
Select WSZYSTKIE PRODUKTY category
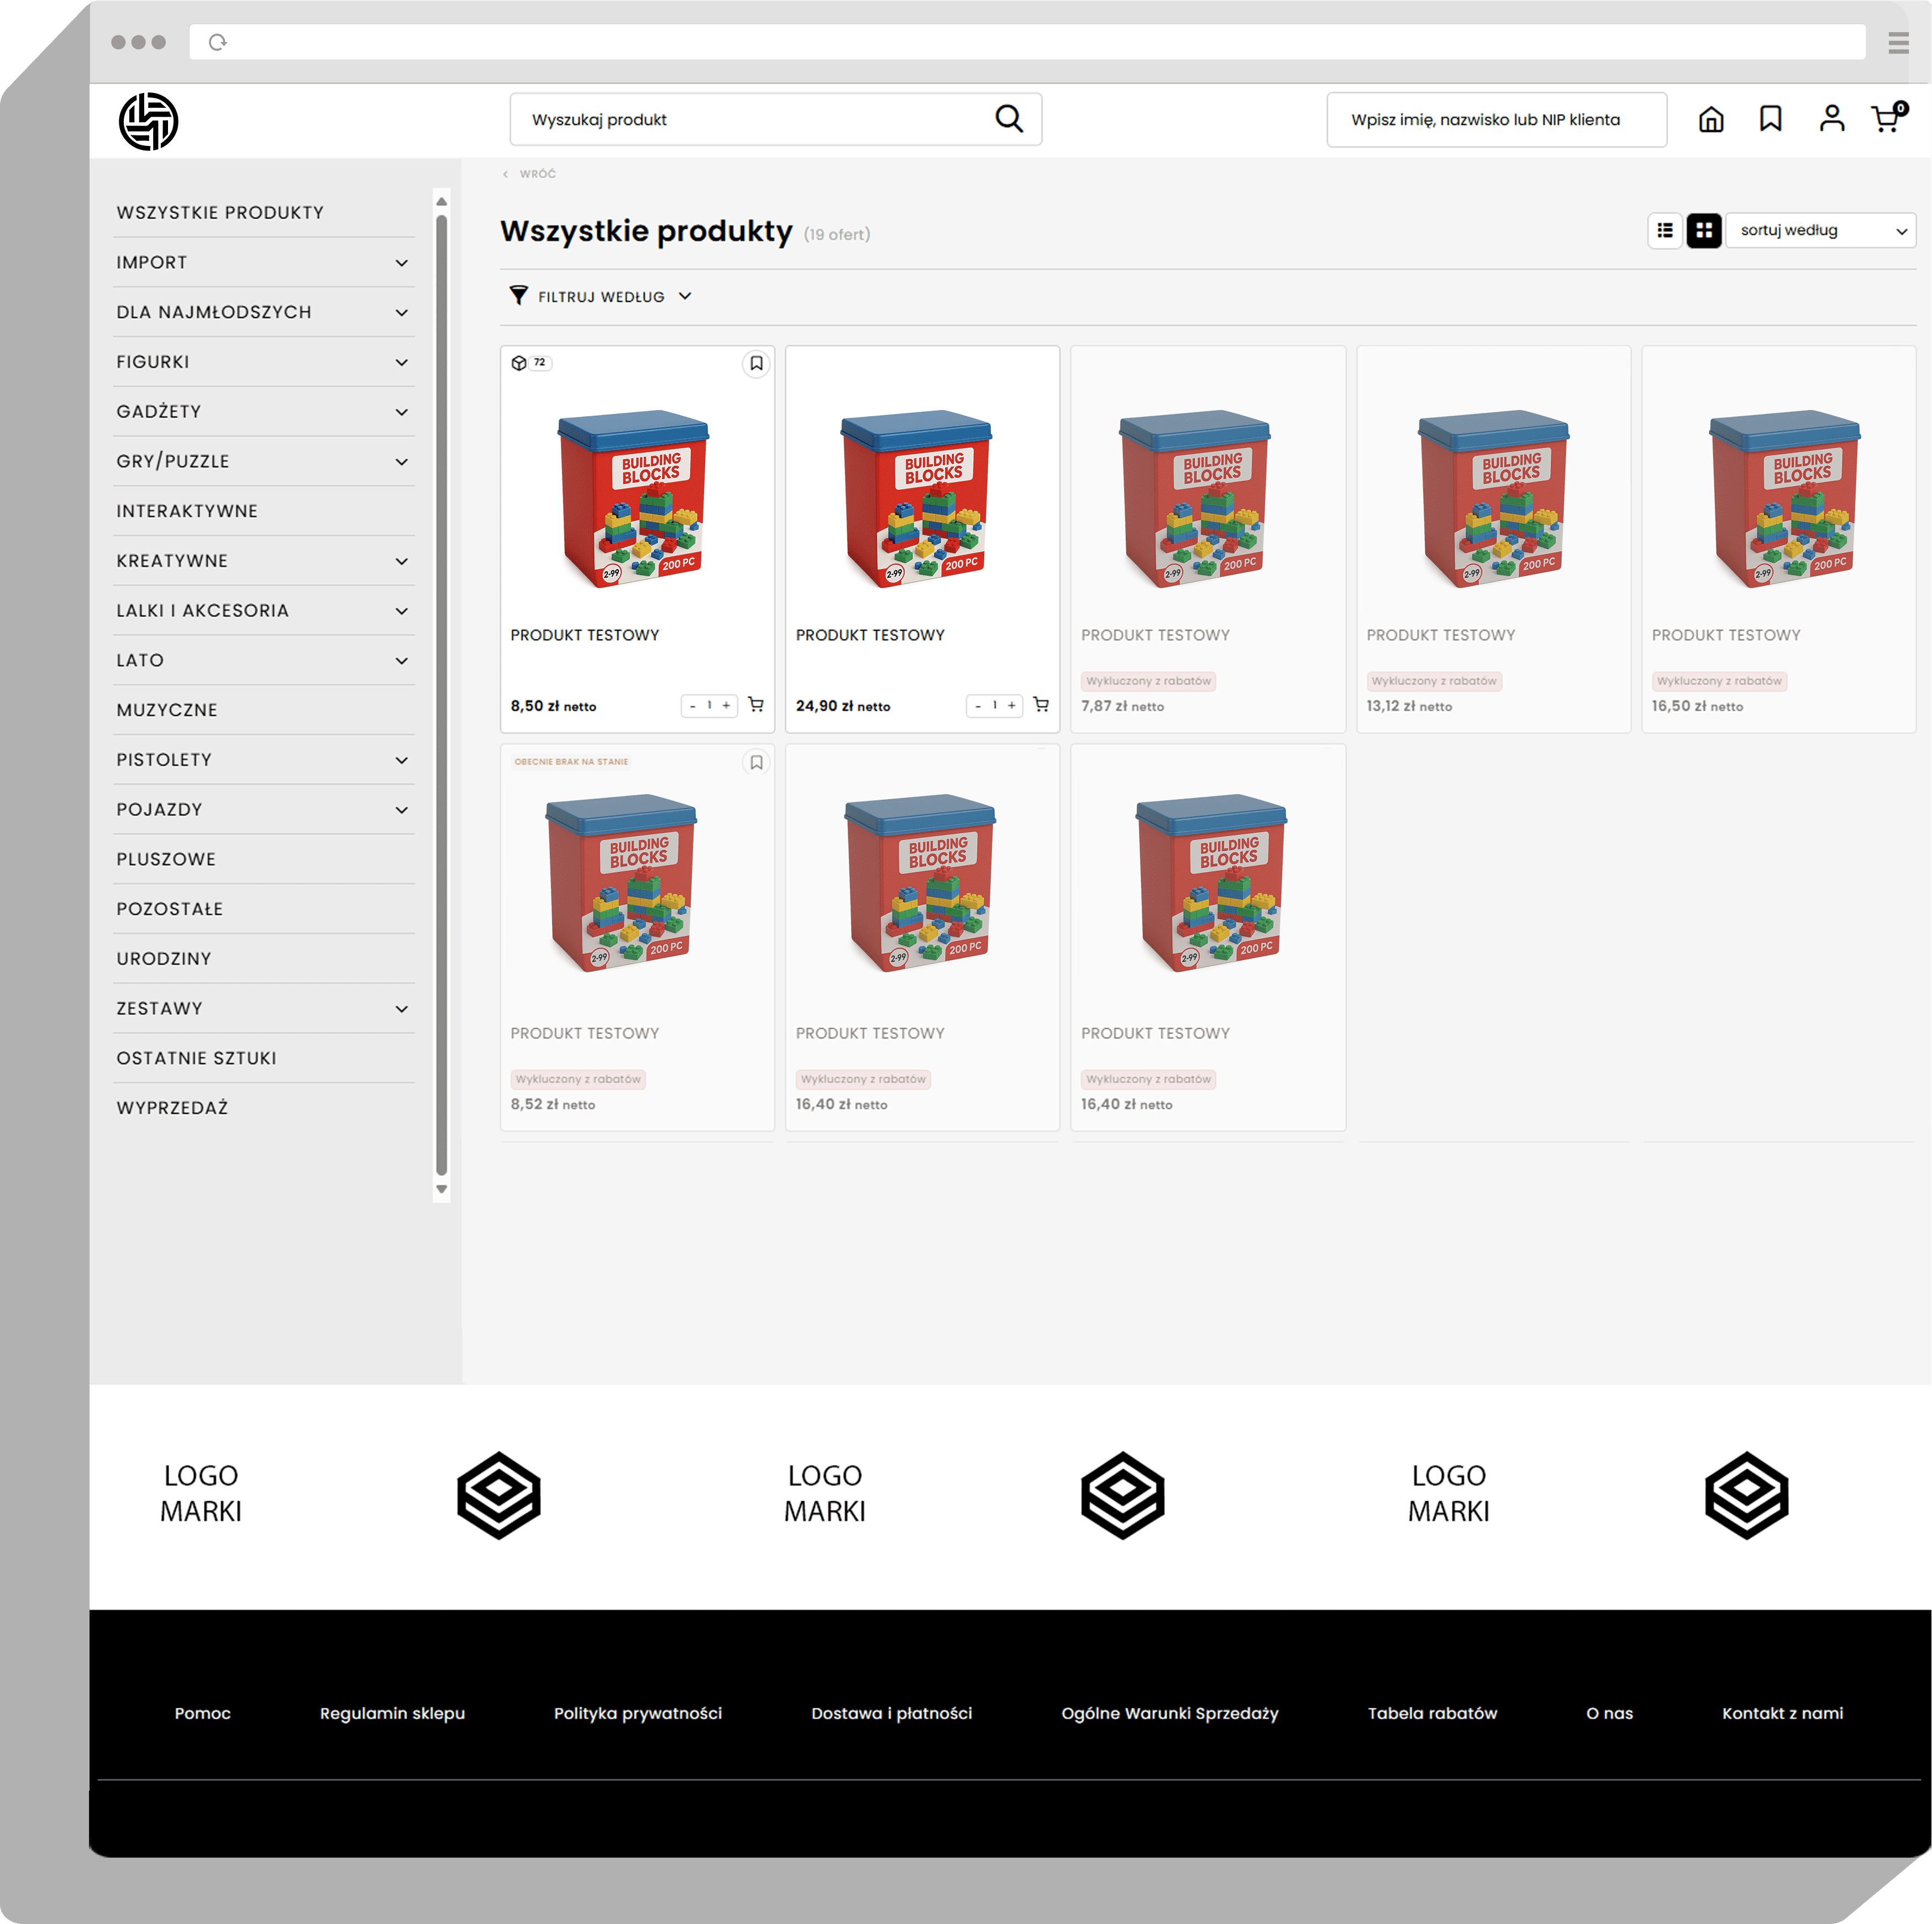[x=220, y=212]
